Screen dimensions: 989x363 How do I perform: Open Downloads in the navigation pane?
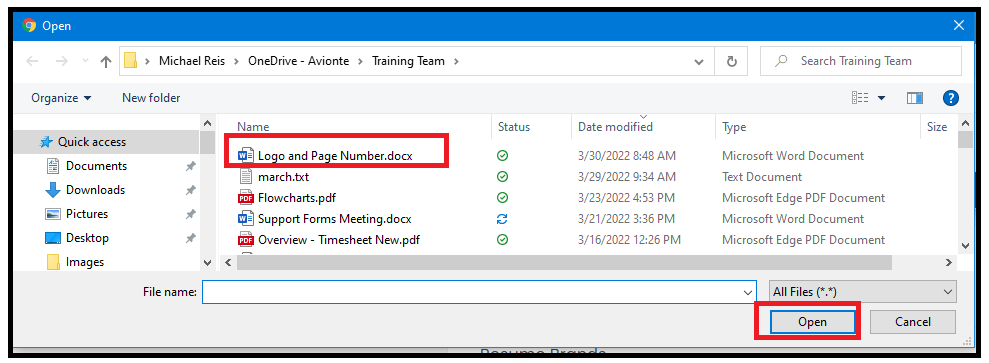coord(95,190)
